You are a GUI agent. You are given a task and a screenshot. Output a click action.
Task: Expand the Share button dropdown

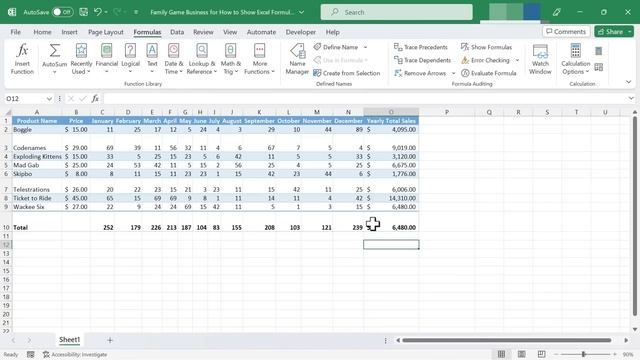point(630,31)
